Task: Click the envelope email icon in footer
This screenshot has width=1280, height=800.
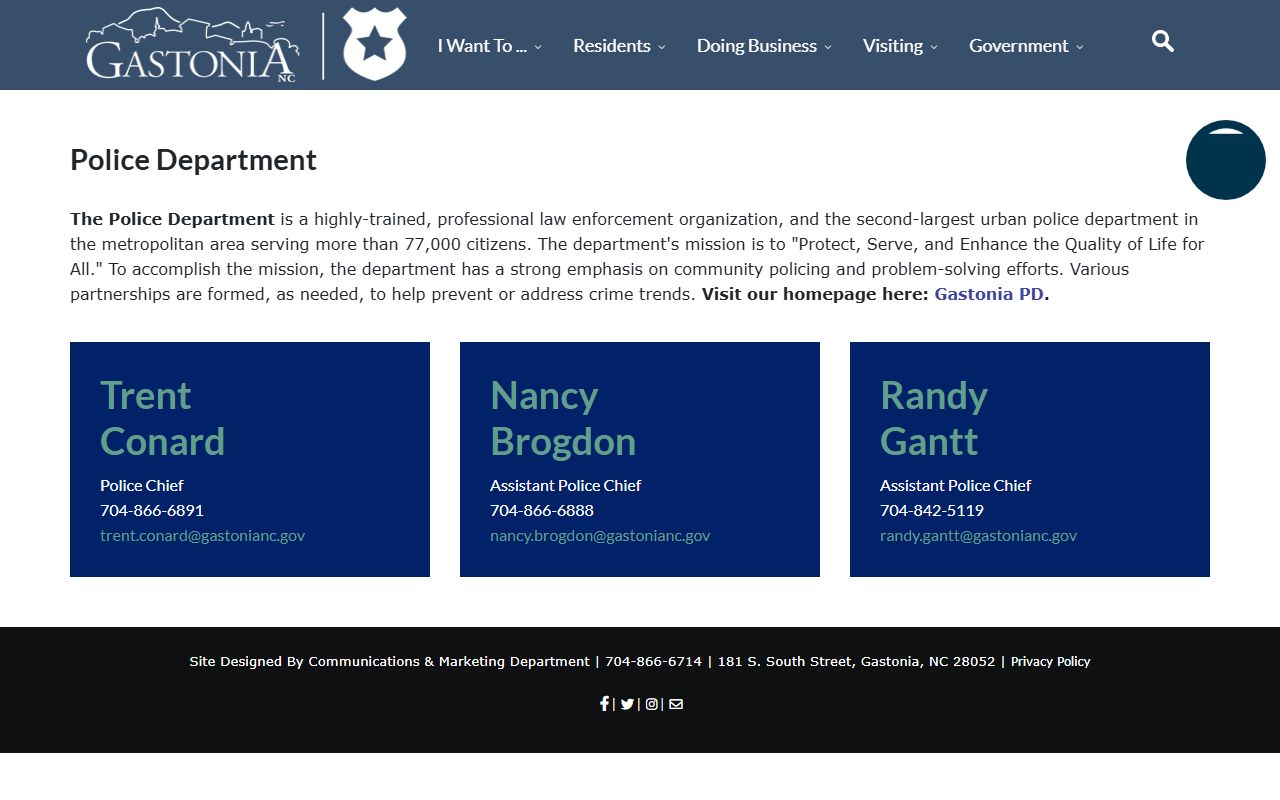Action: click(676, 704)
